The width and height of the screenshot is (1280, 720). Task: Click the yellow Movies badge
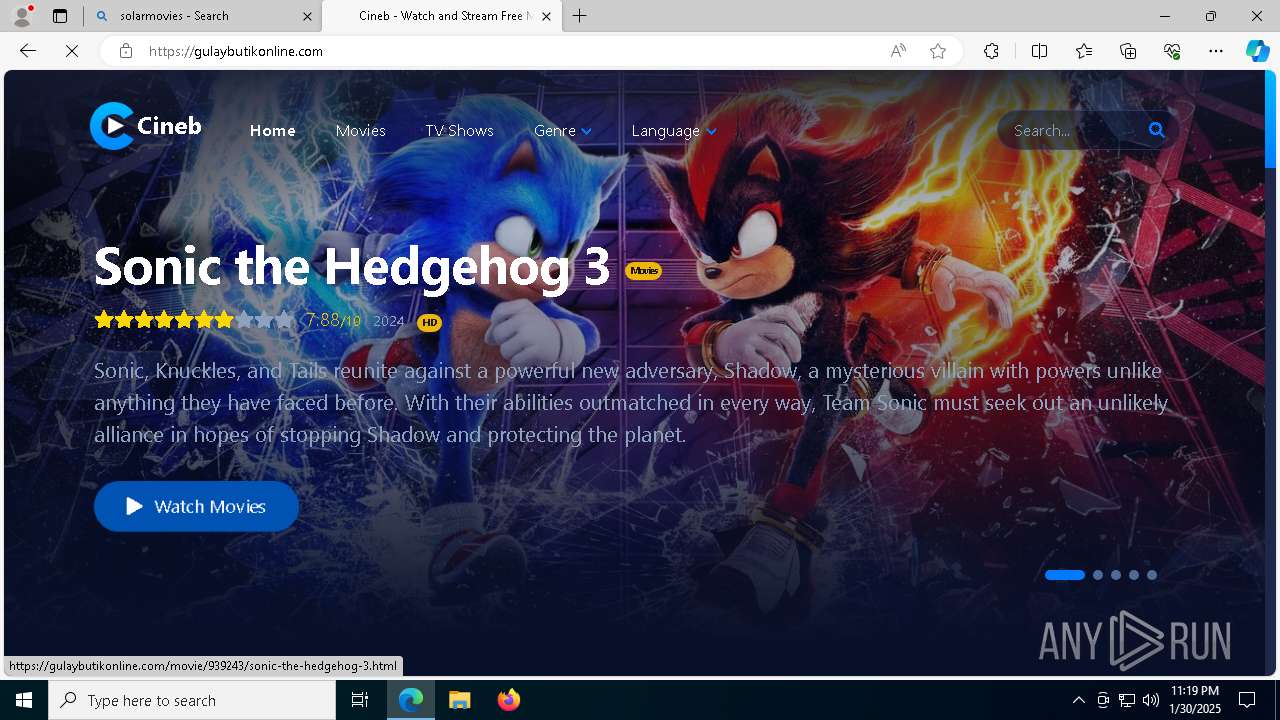[x=643, y=271]
